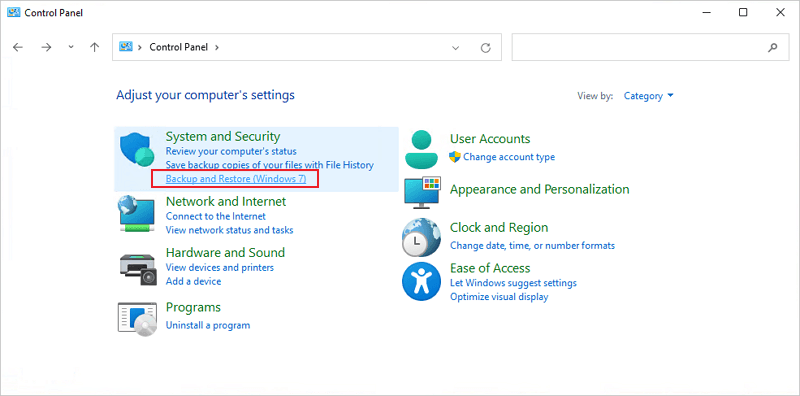Image resolution: width=800 pixels, height=396 pixels.
Task: Open the Programs category
Action: coord(193,307)
